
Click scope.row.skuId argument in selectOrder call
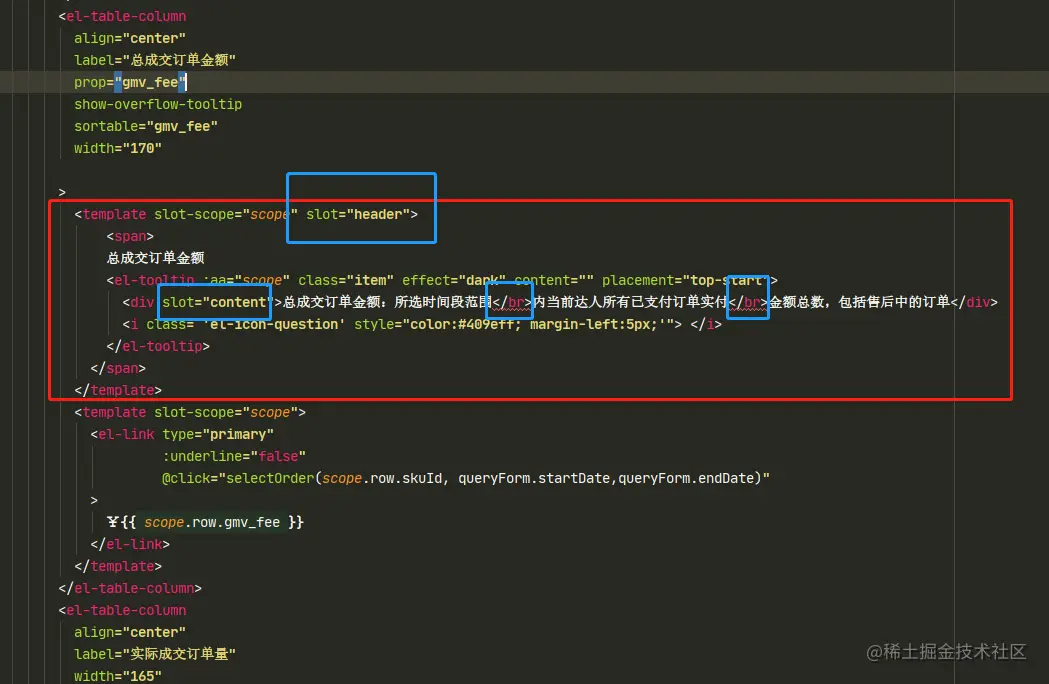tap(382, 479)
